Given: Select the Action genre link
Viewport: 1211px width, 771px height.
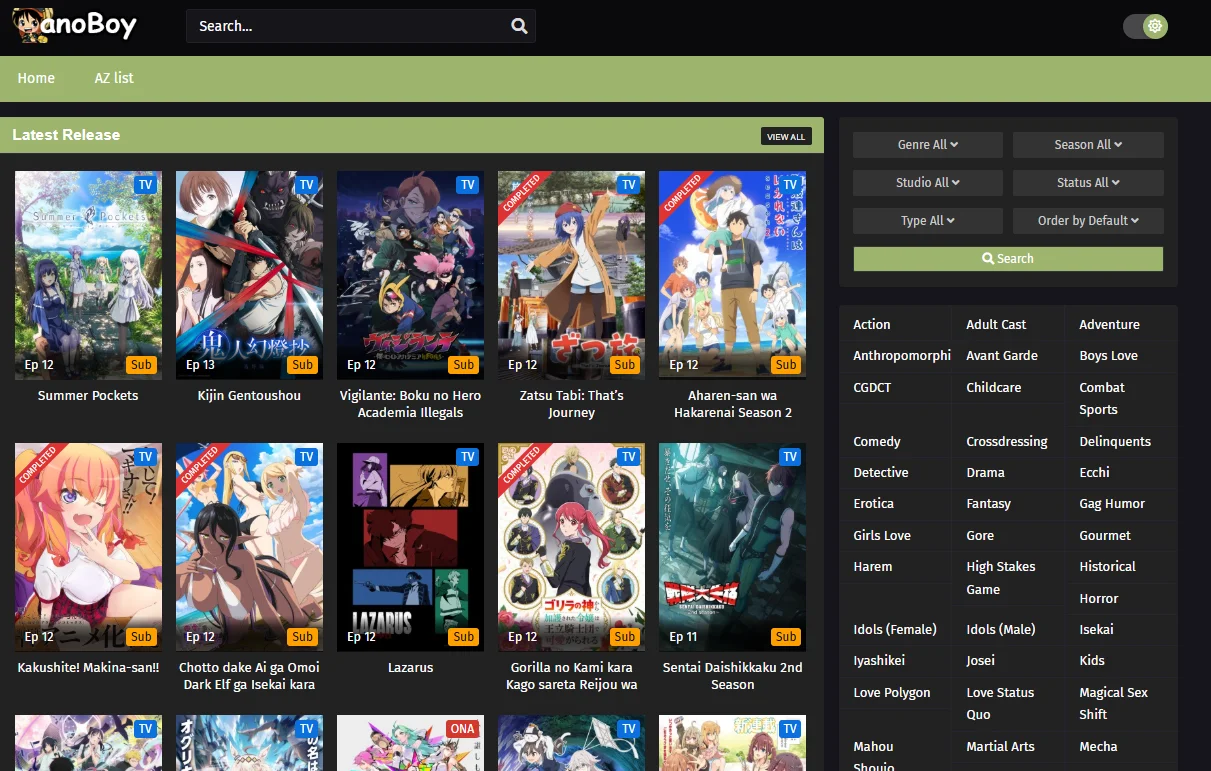Looking at the screenshot, I should point(872,325).
